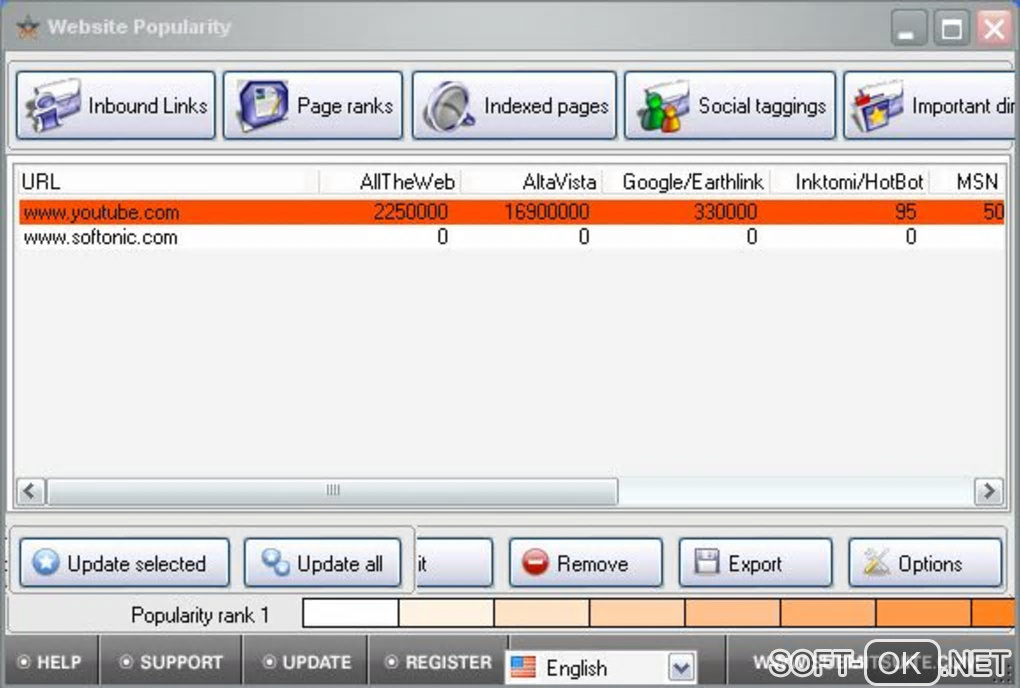Viewport: 1020px width, 688px height.
Task: Click the Page ranks document icon
Action: 263,105
